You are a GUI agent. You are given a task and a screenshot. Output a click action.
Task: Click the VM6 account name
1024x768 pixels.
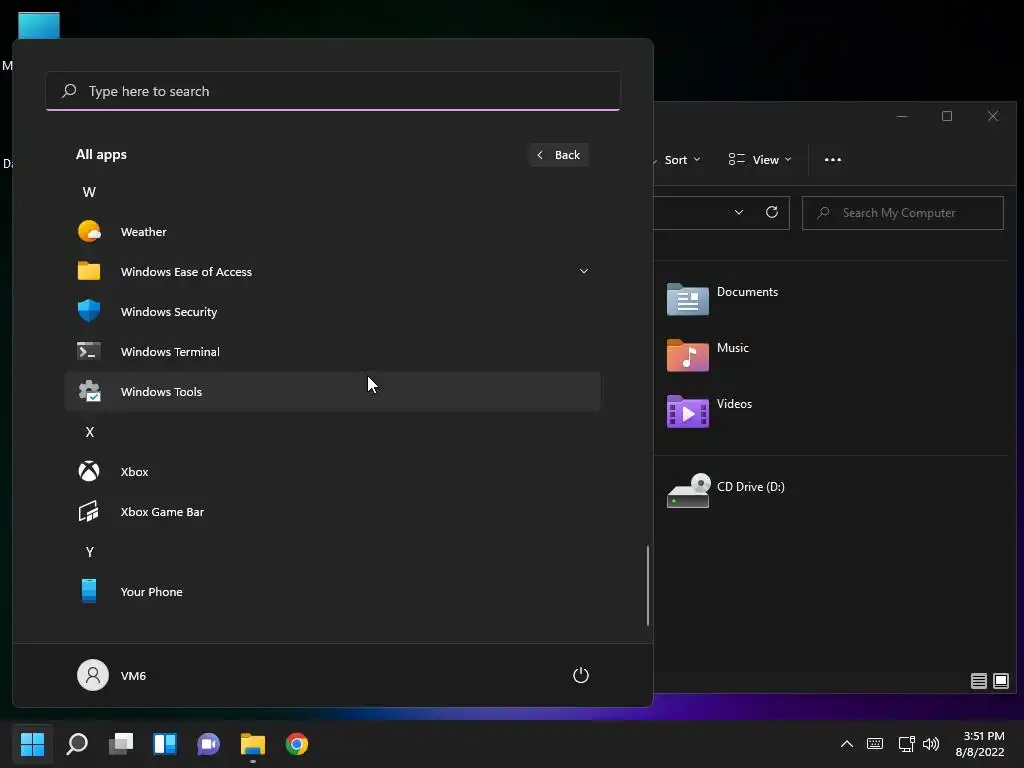point(133,676)
